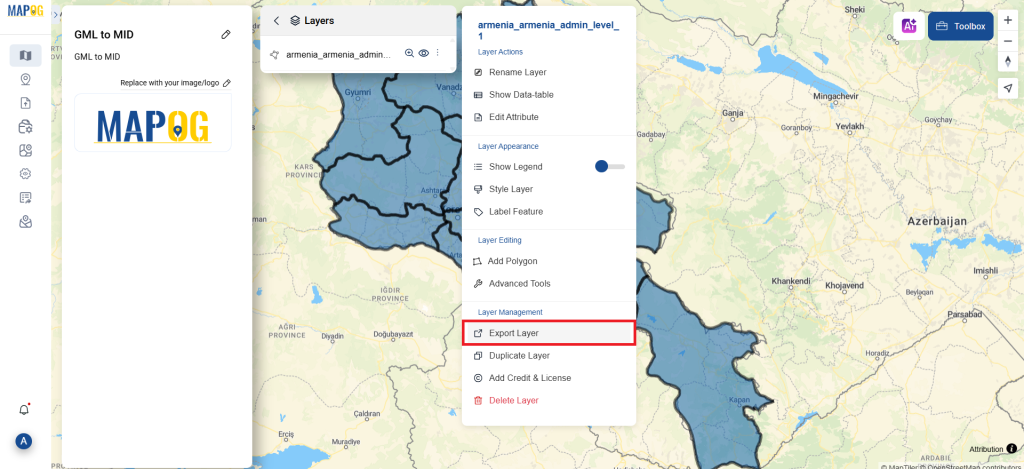Click the MAPOG logo thumbnail image
Image resolution: width=1024 pixels, height=469 pixels.
coord(153,123)
